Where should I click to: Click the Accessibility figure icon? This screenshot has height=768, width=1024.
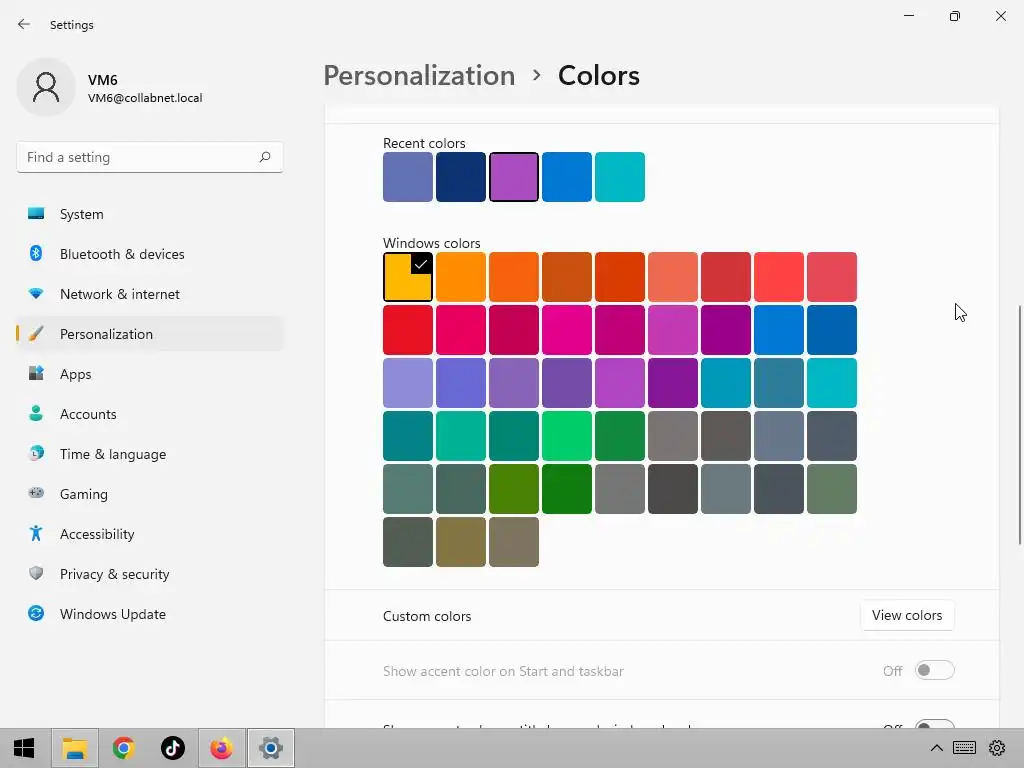pyautogui.click(x=36, y=534)
